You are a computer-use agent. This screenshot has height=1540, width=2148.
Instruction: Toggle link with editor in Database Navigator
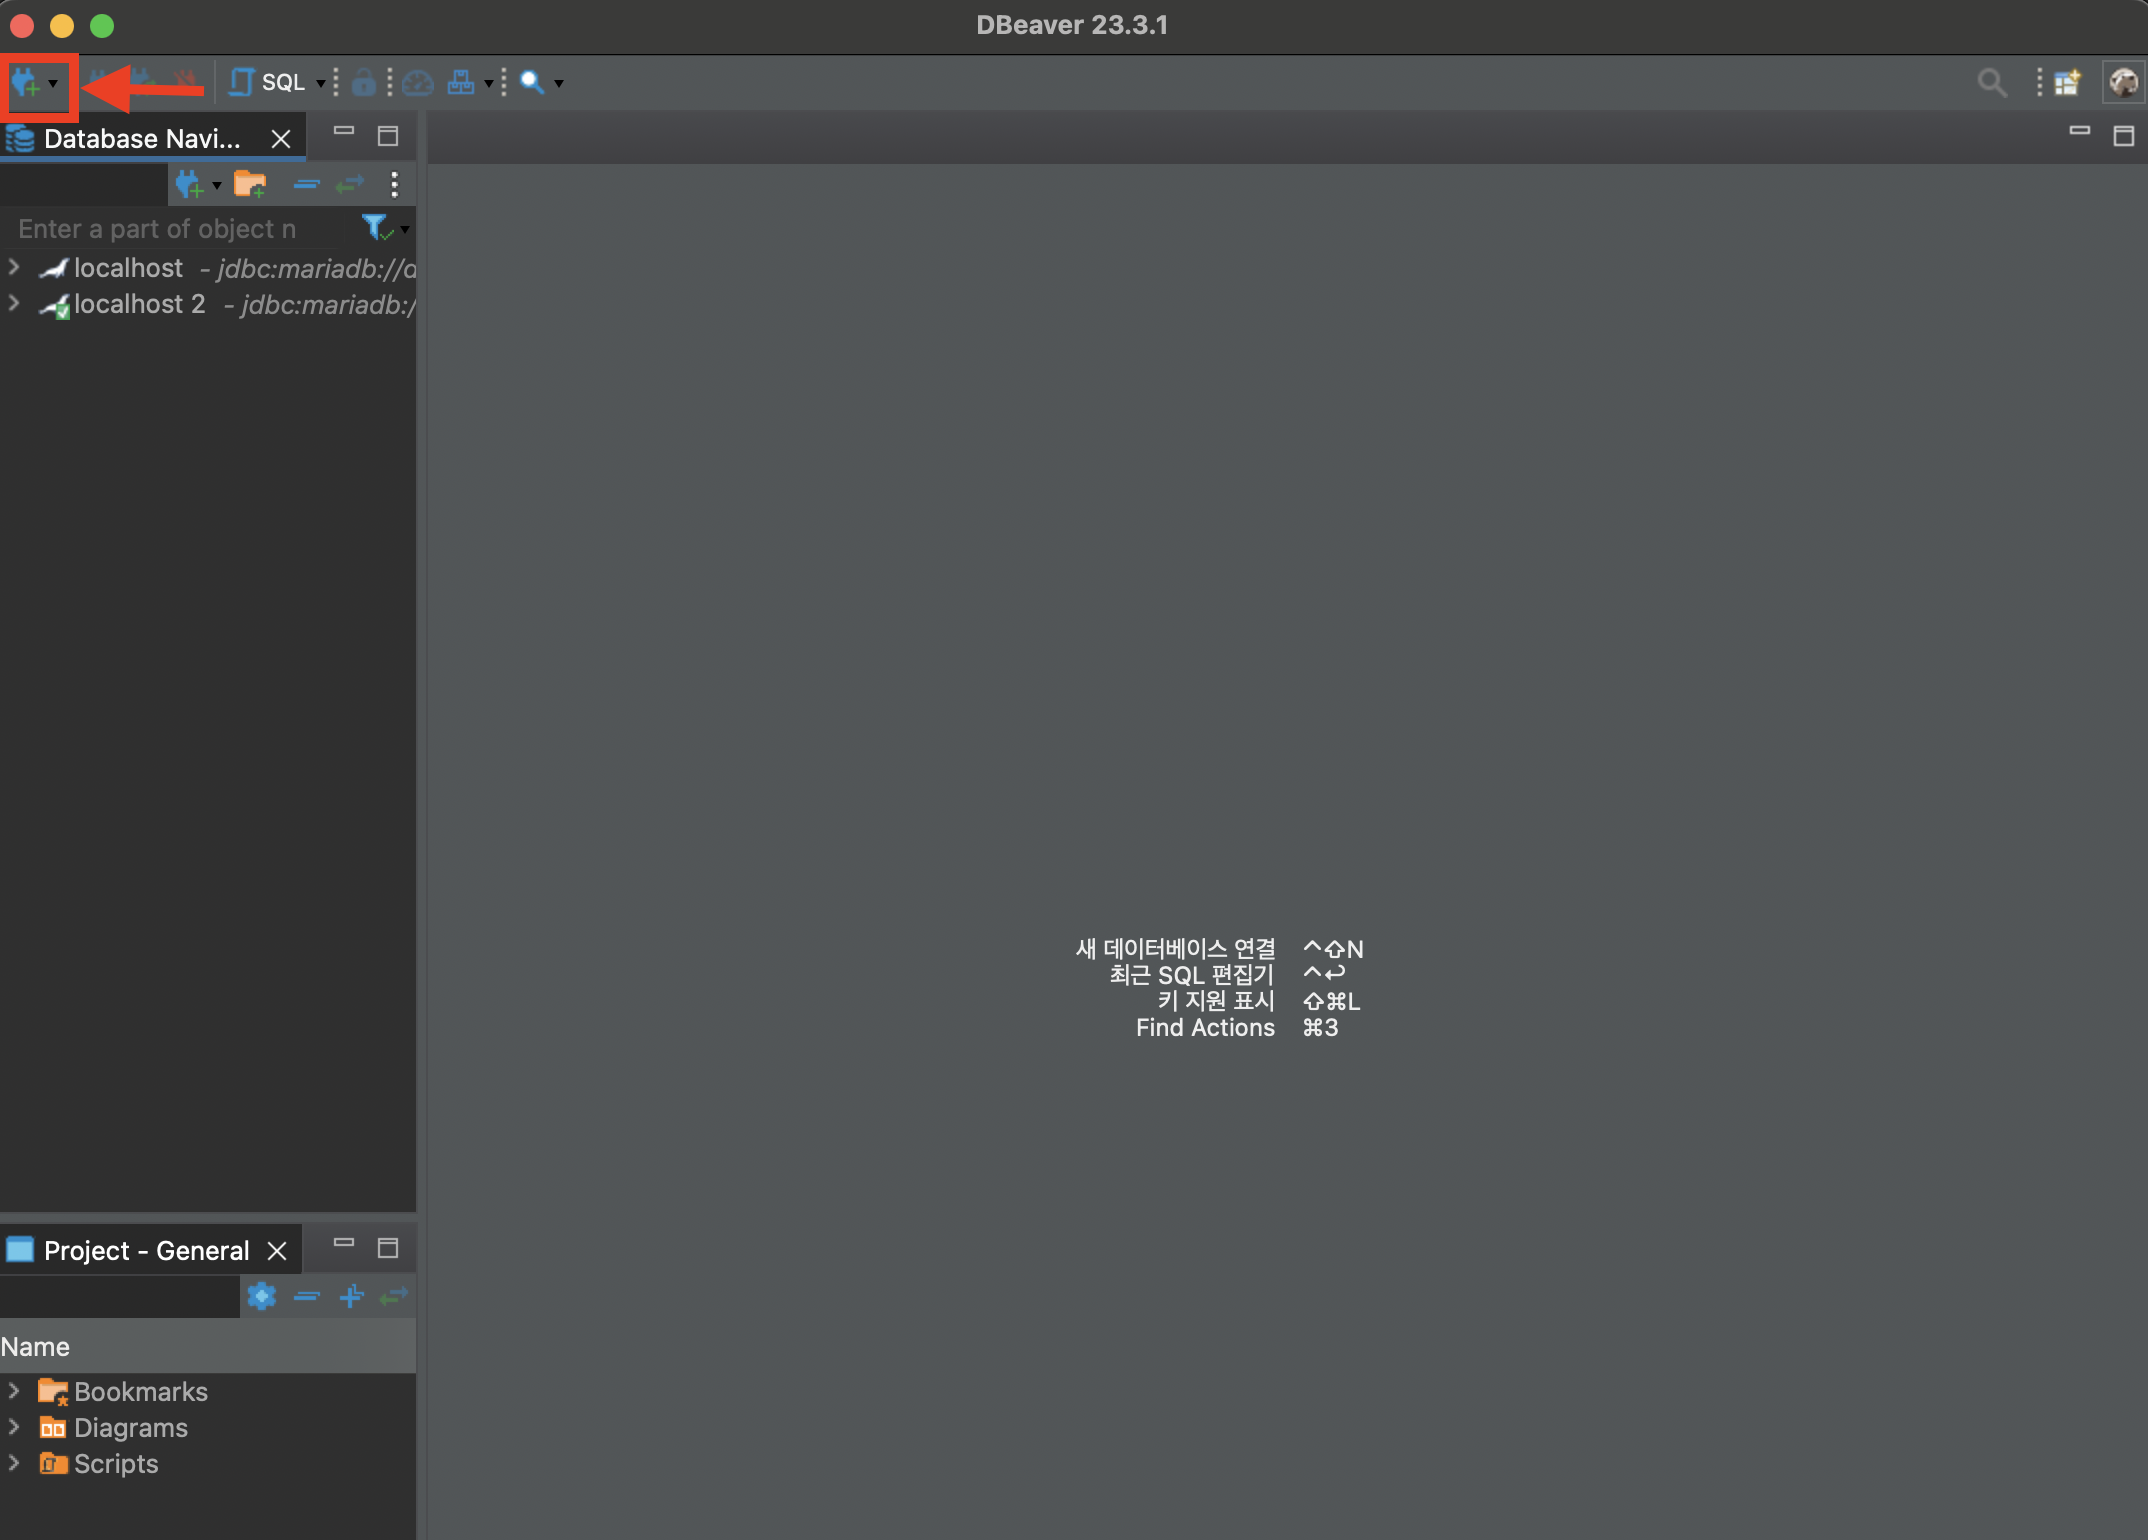pos(350,184)
